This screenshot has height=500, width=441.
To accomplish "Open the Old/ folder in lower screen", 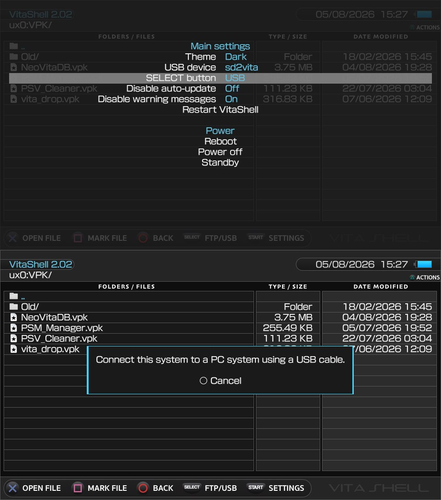I will coord(30,307).
